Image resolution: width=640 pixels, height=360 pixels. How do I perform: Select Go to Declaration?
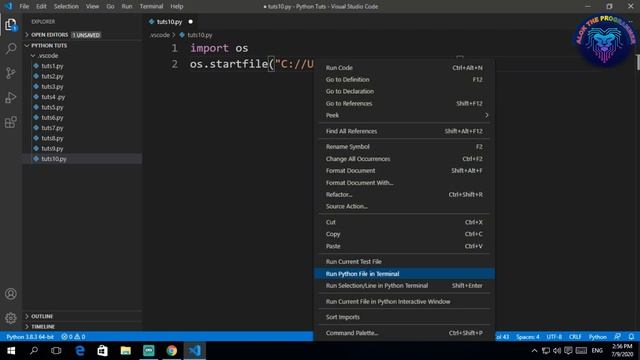(404, 91)
